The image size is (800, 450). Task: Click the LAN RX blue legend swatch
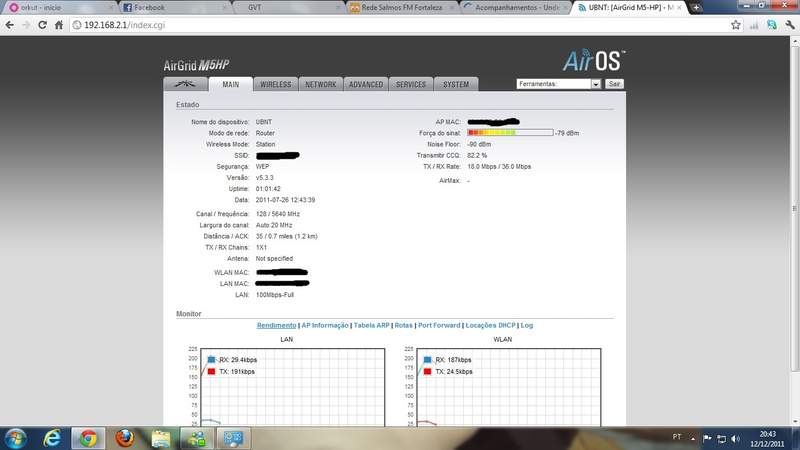coord(211,360)
